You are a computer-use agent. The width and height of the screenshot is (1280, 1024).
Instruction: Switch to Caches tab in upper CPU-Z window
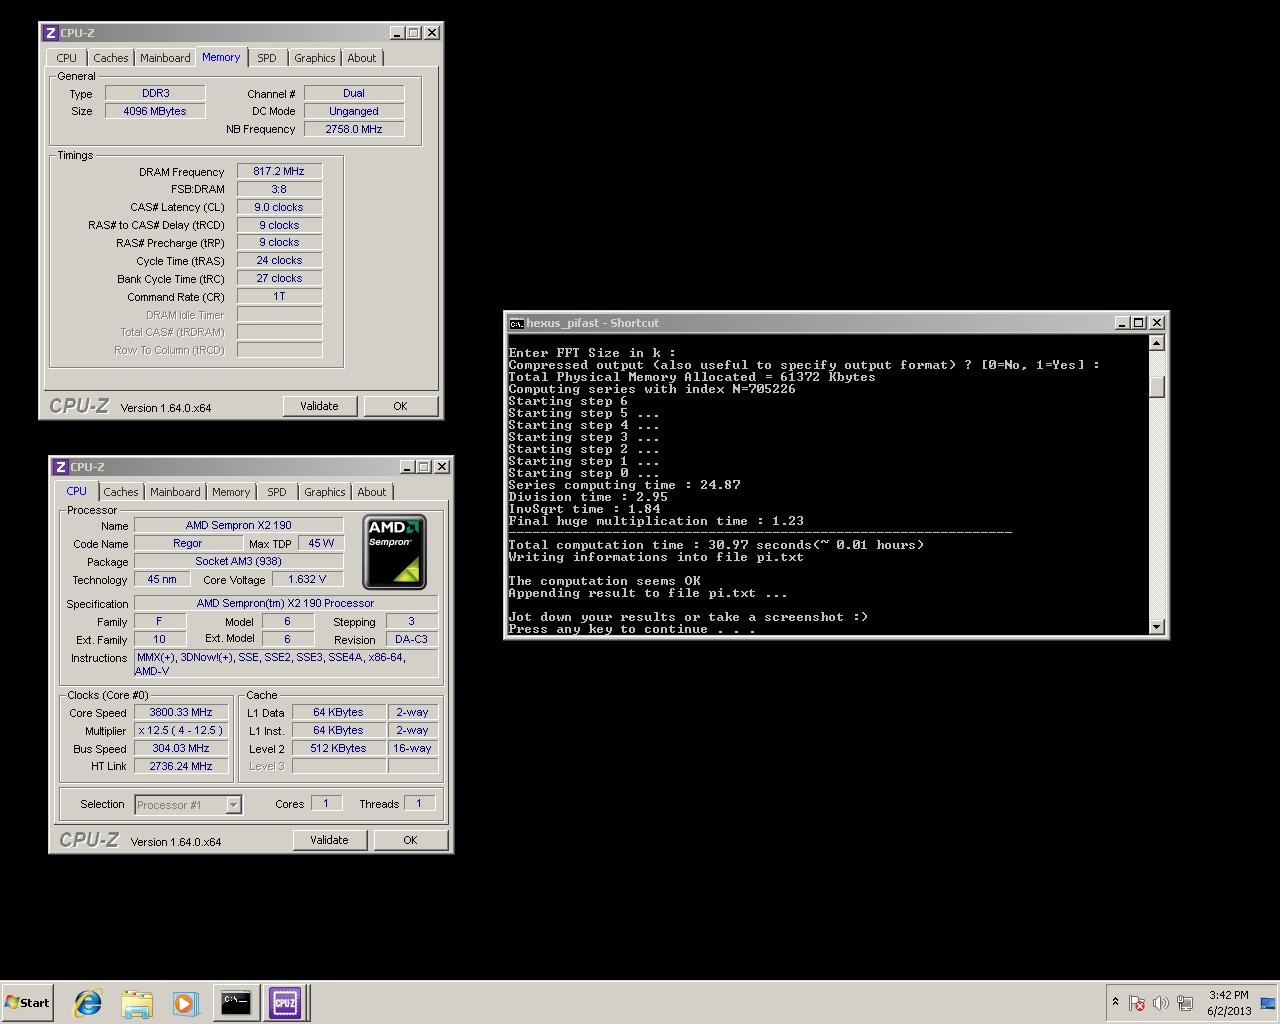click(x=111, y=58)
